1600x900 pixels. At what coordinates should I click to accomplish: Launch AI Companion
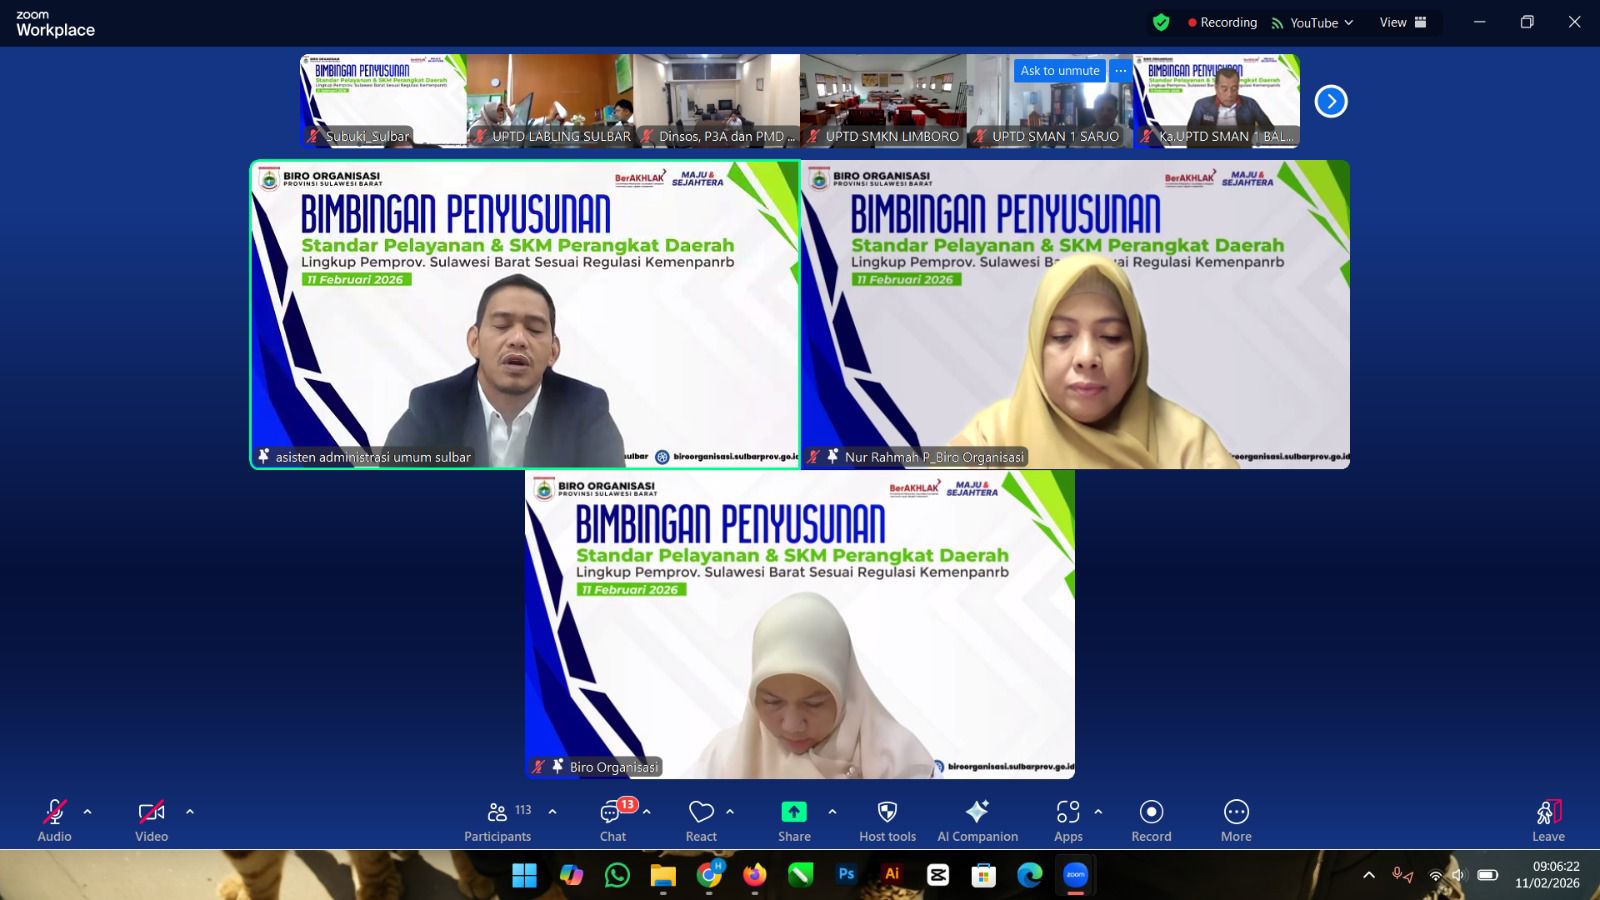[977, 821]
